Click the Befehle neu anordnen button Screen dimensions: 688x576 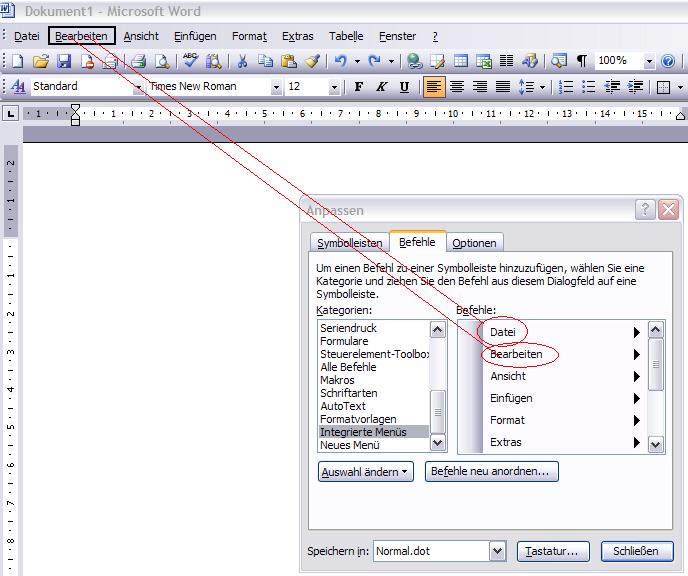click(491, 472)
